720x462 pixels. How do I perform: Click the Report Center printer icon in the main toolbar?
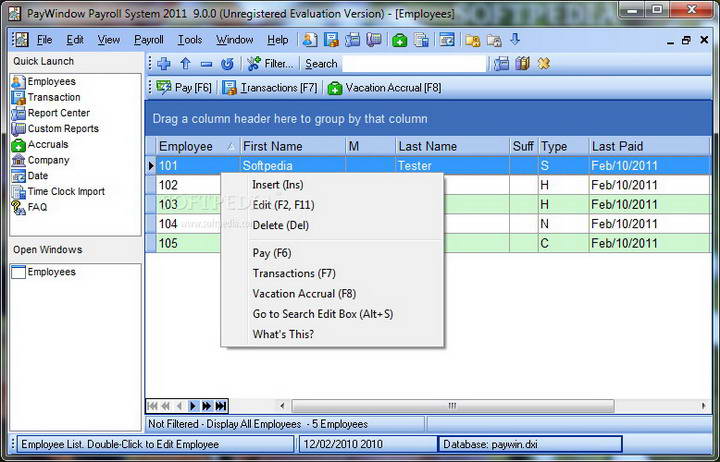coord(353,40)
